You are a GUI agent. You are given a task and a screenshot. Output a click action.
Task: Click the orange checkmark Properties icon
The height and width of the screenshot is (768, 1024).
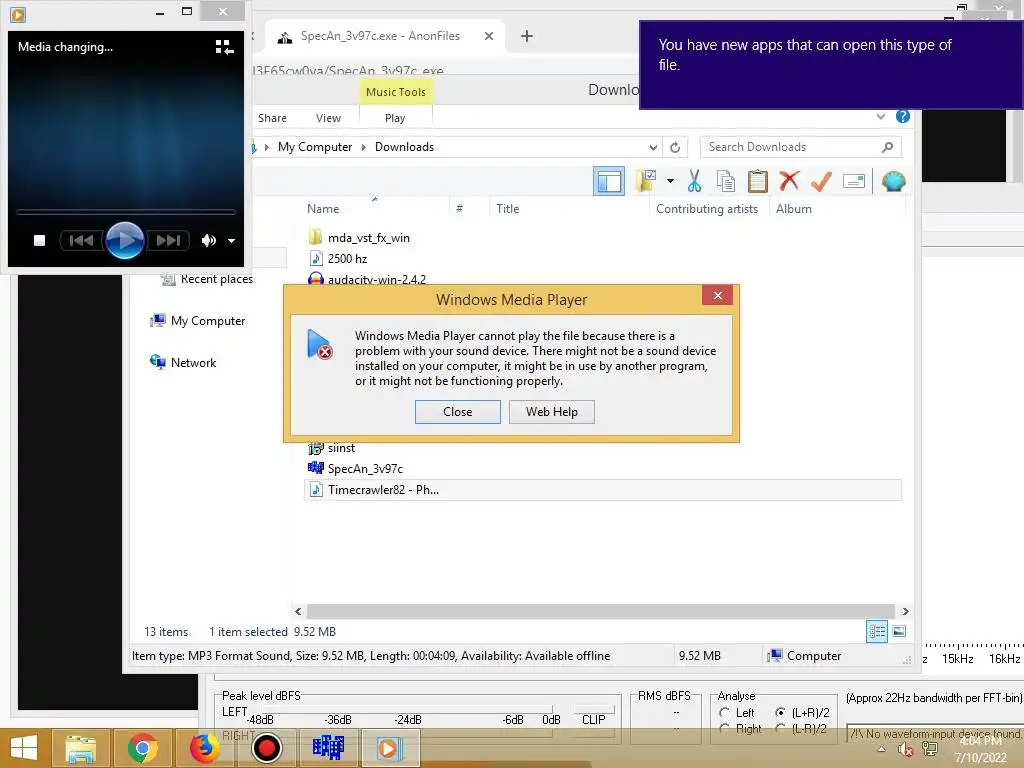click(x=821, y=181)
